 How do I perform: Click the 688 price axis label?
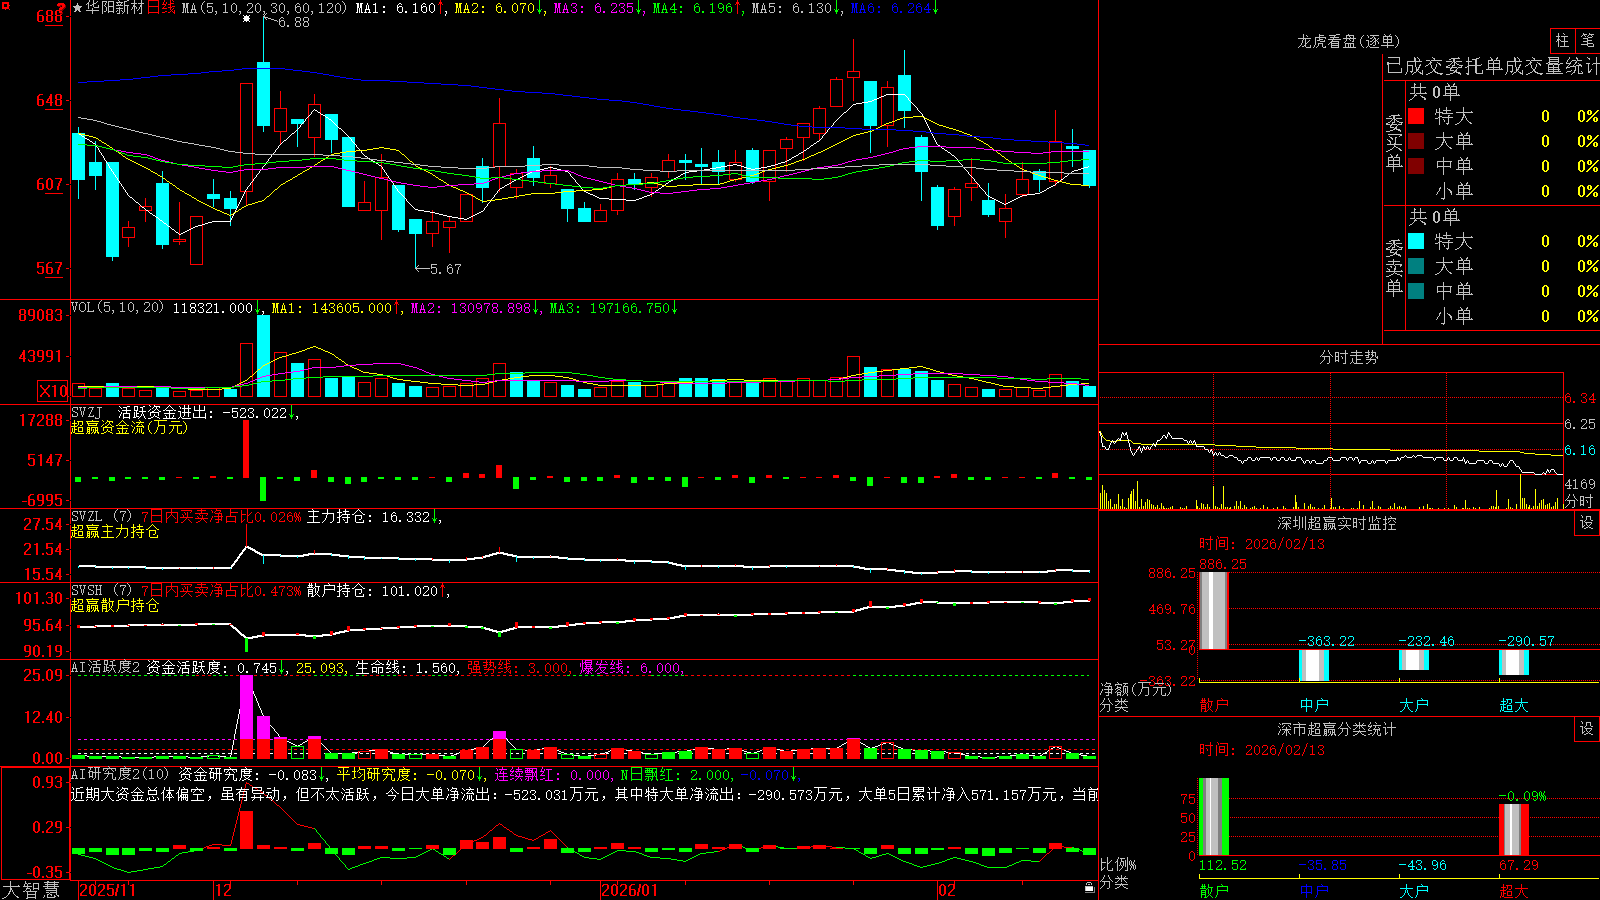click(x=50, y=16)
